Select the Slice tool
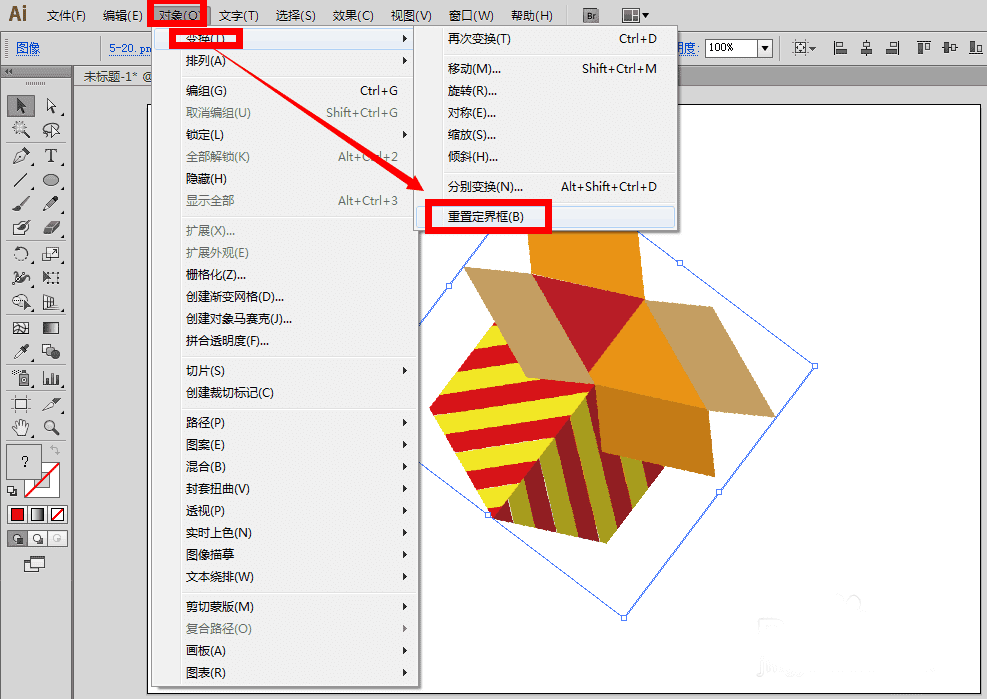987x699 pixels. coord(51,404)
